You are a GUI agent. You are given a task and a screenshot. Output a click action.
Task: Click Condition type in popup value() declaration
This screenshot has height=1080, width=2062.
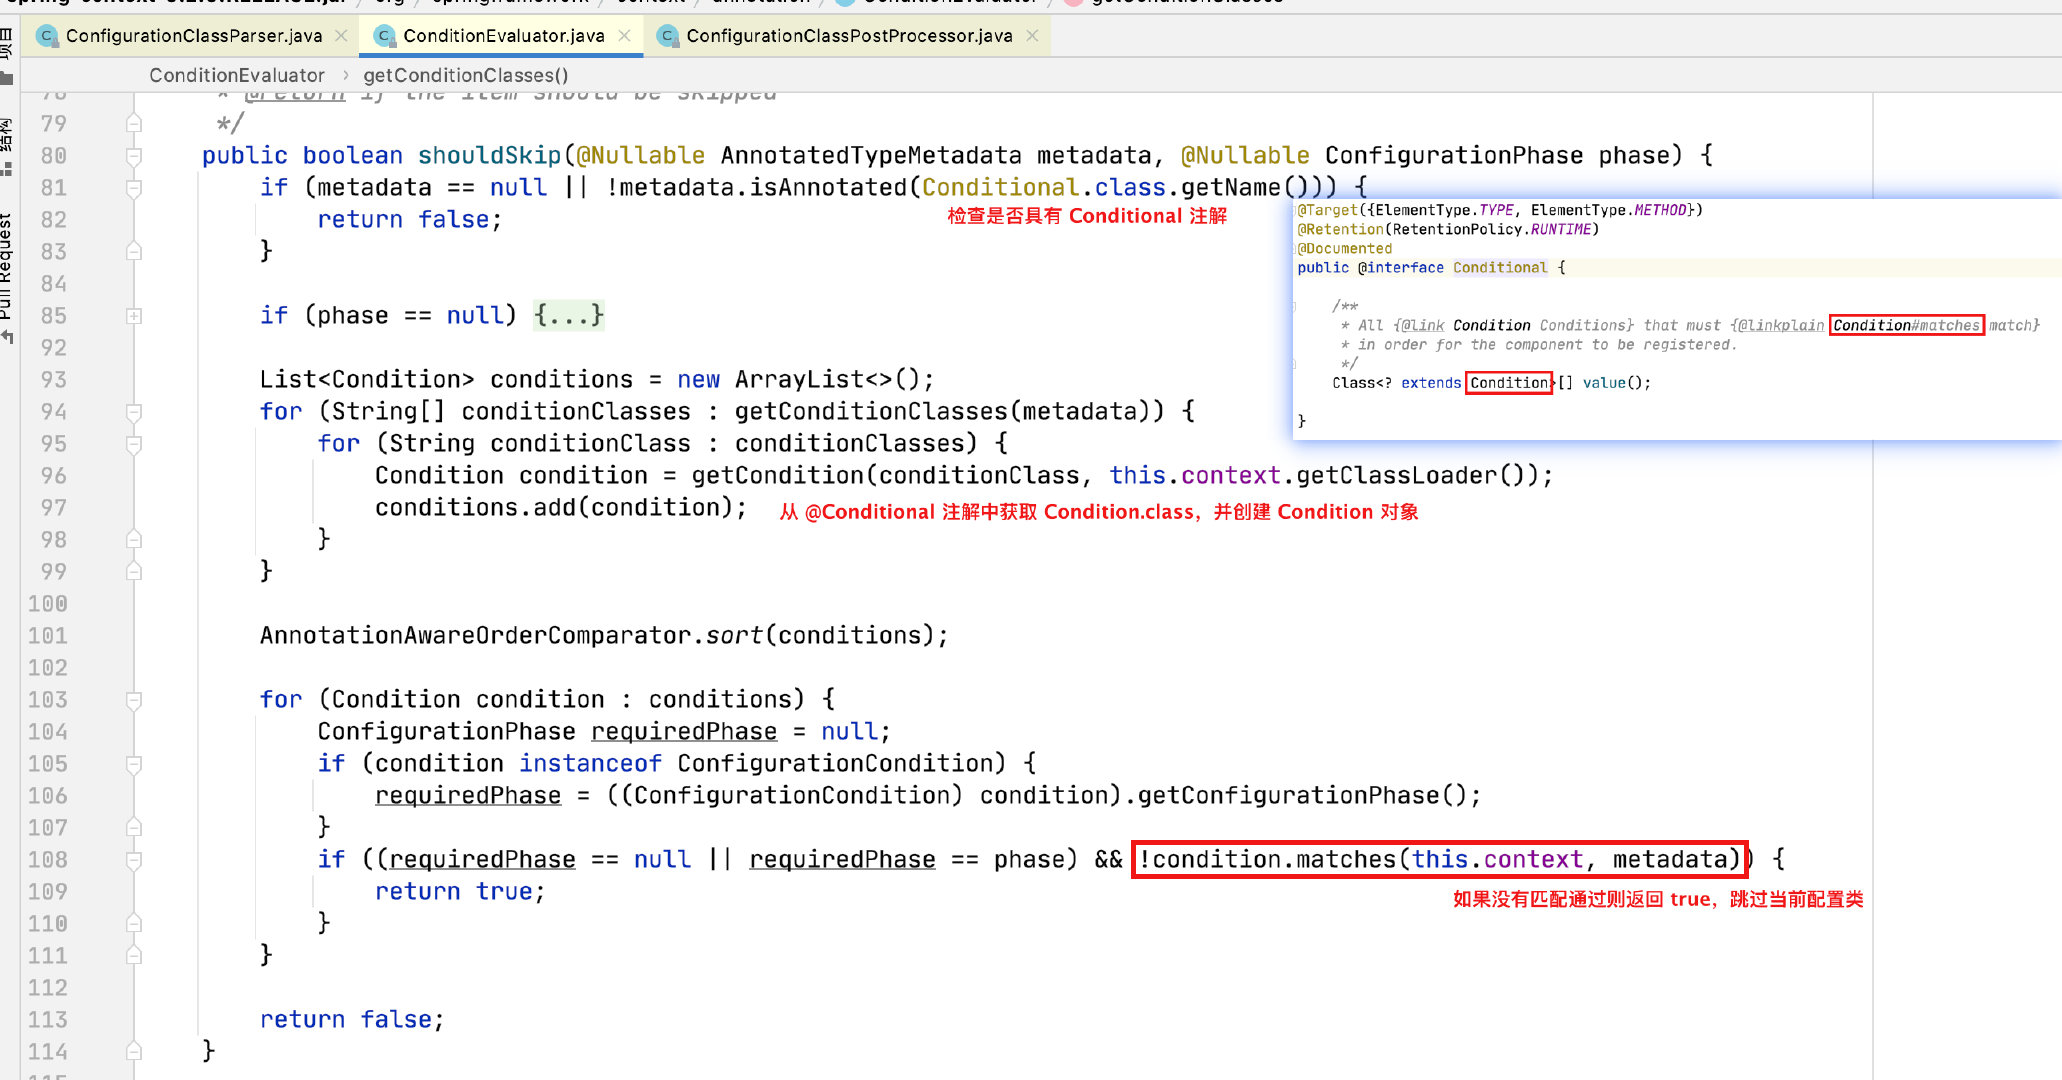(1508, 382)
